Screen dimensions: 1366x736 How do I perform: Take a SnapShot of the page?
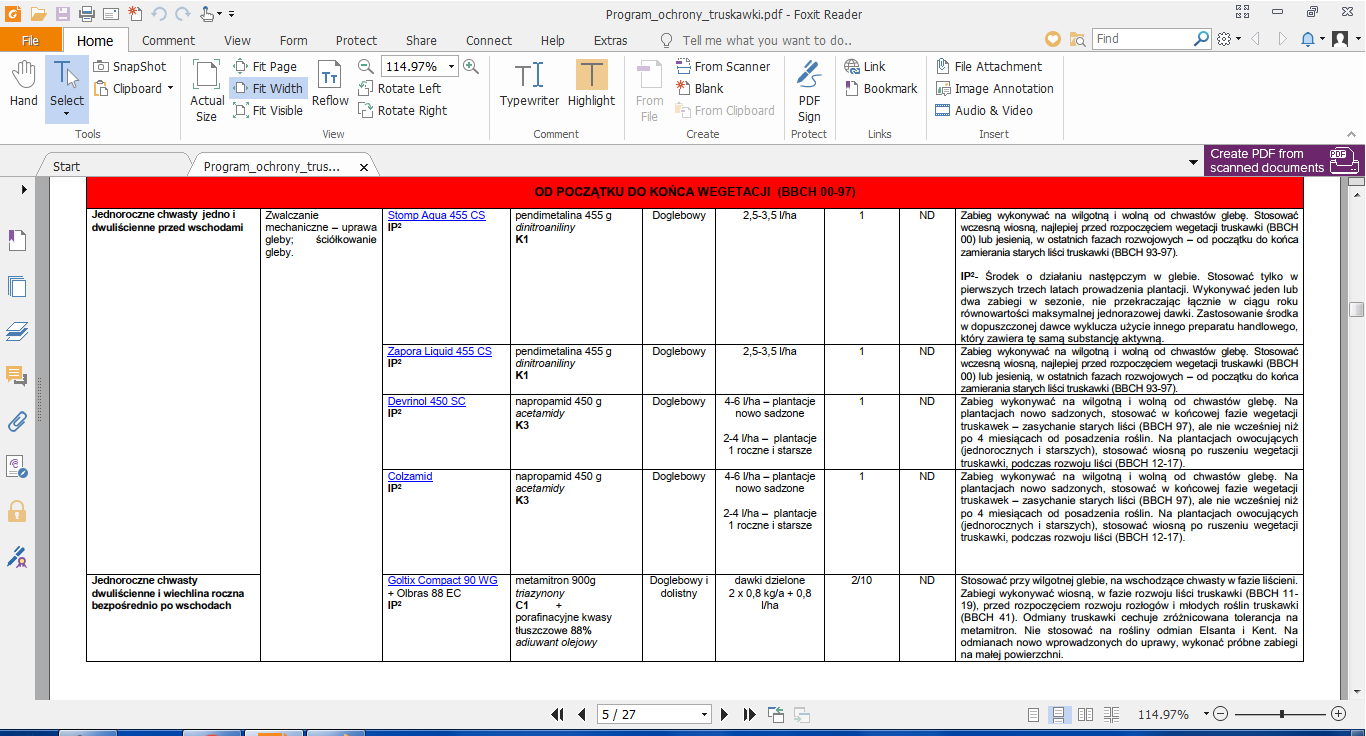(130, 66)
